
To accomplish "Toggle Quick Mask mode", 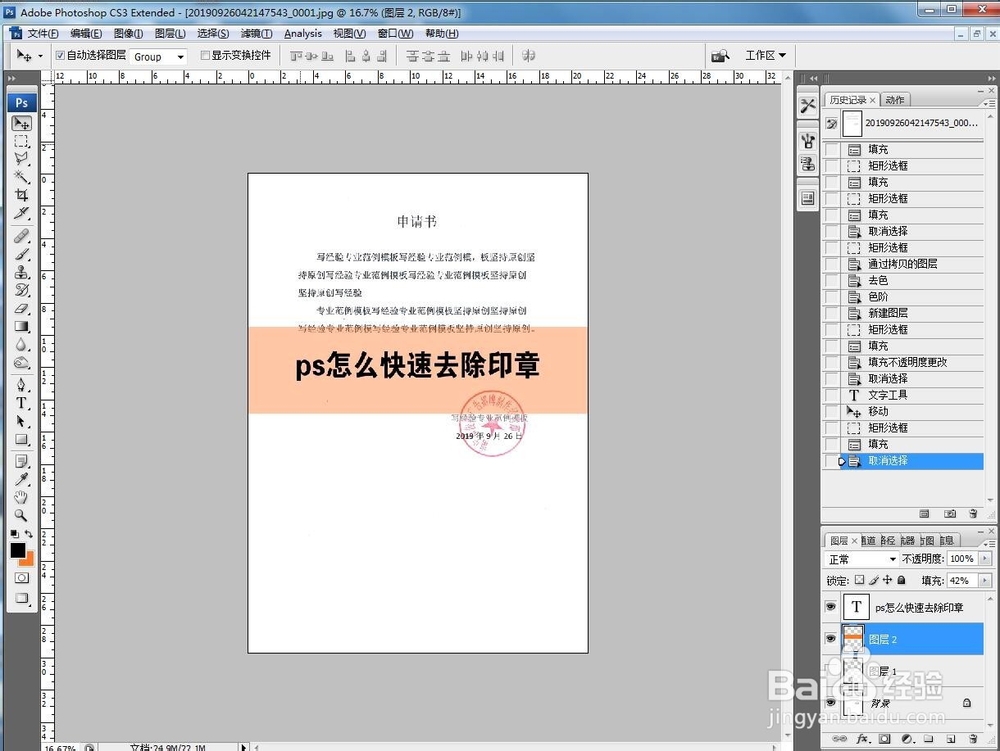I will [22, 578].
